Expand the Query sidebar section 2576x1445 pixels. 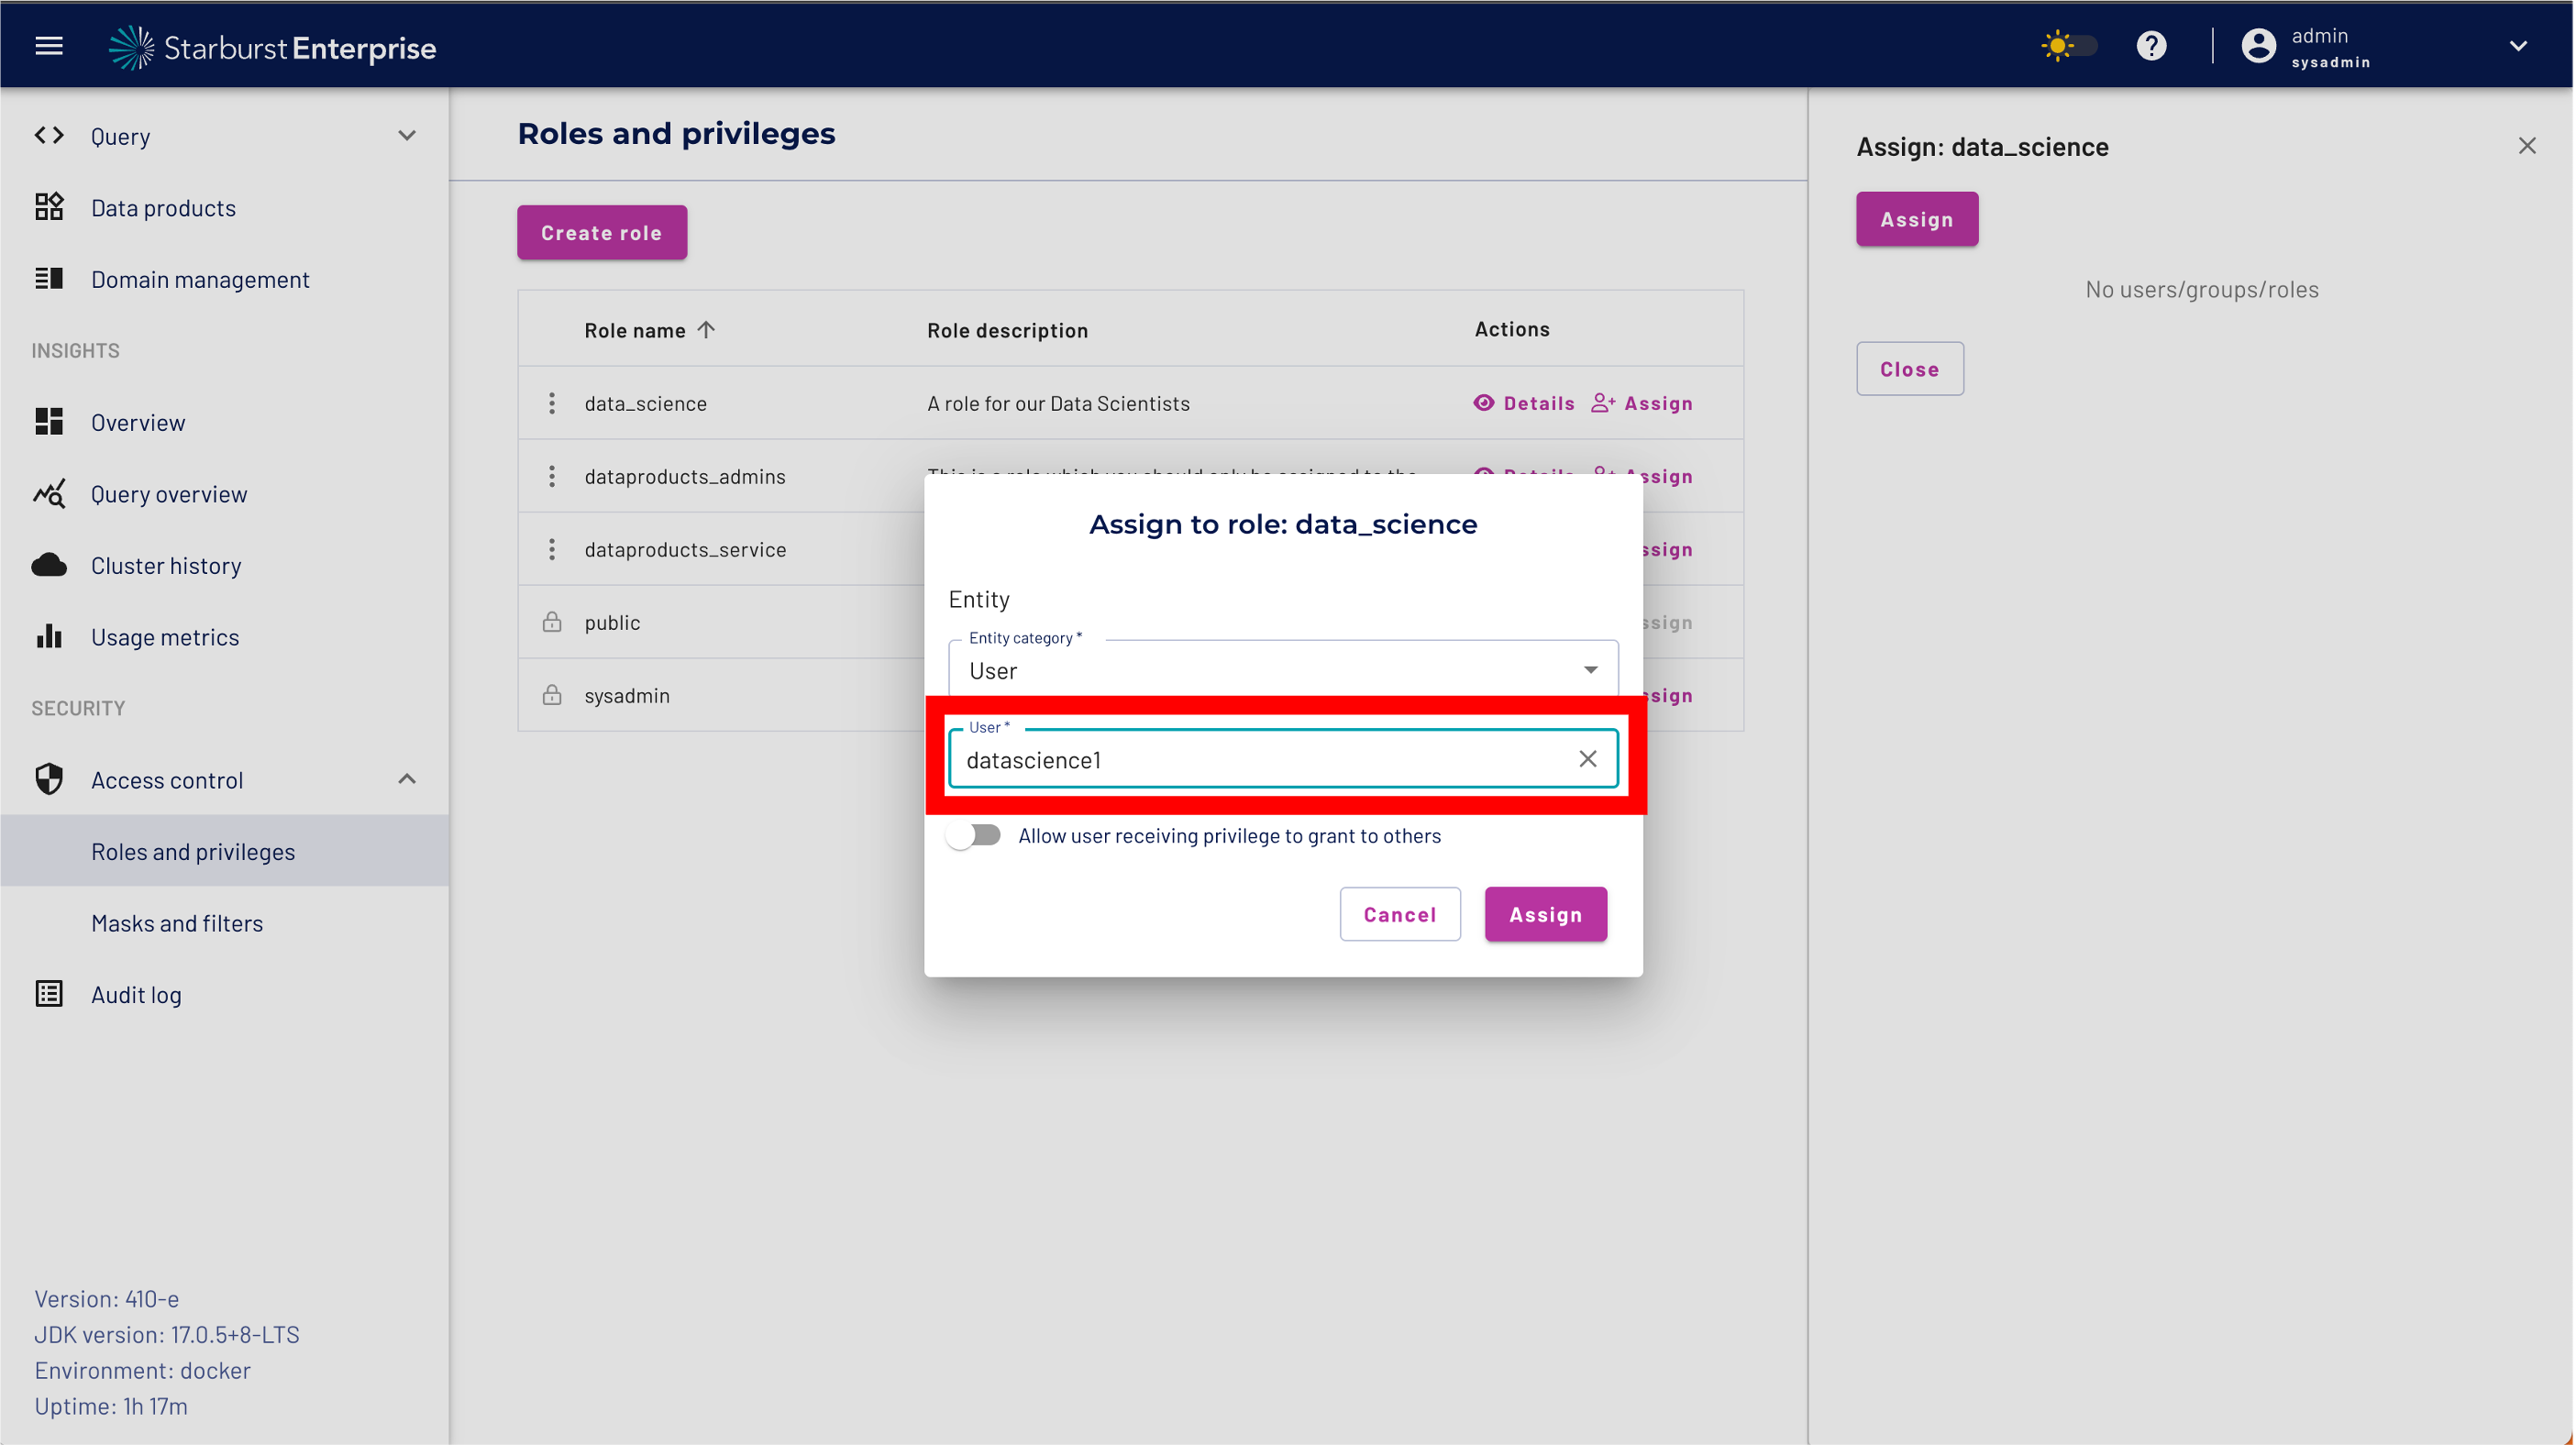point(406,136)
